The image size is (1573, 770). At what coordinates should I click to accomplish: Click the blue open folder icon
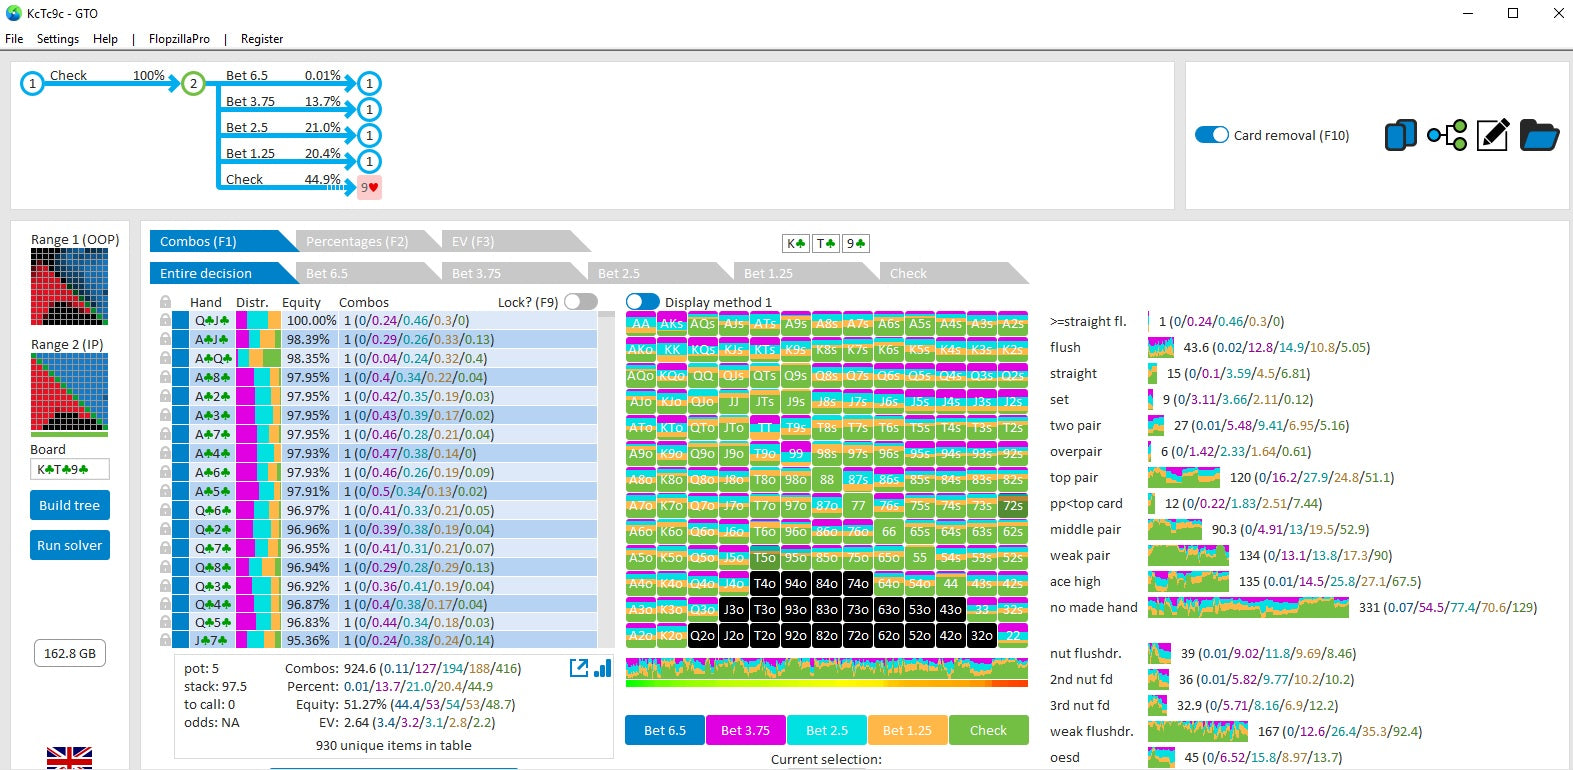tap(1539, 135)
